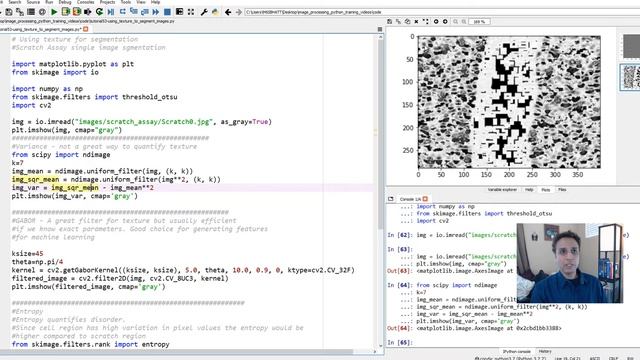Select the second plot thumbnail

point(630,77)
